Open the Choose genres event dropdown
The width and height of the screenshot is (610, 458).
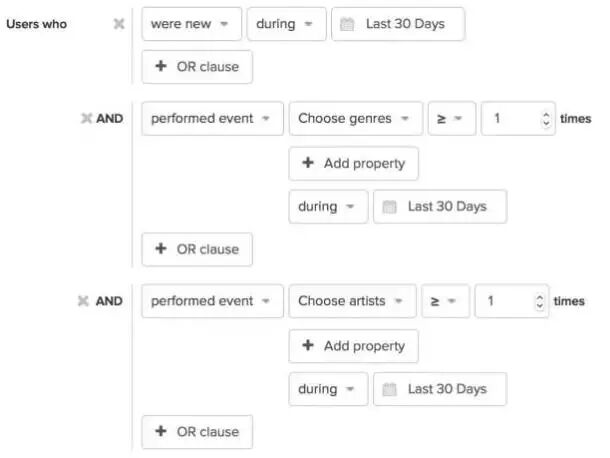coord(353,119)
